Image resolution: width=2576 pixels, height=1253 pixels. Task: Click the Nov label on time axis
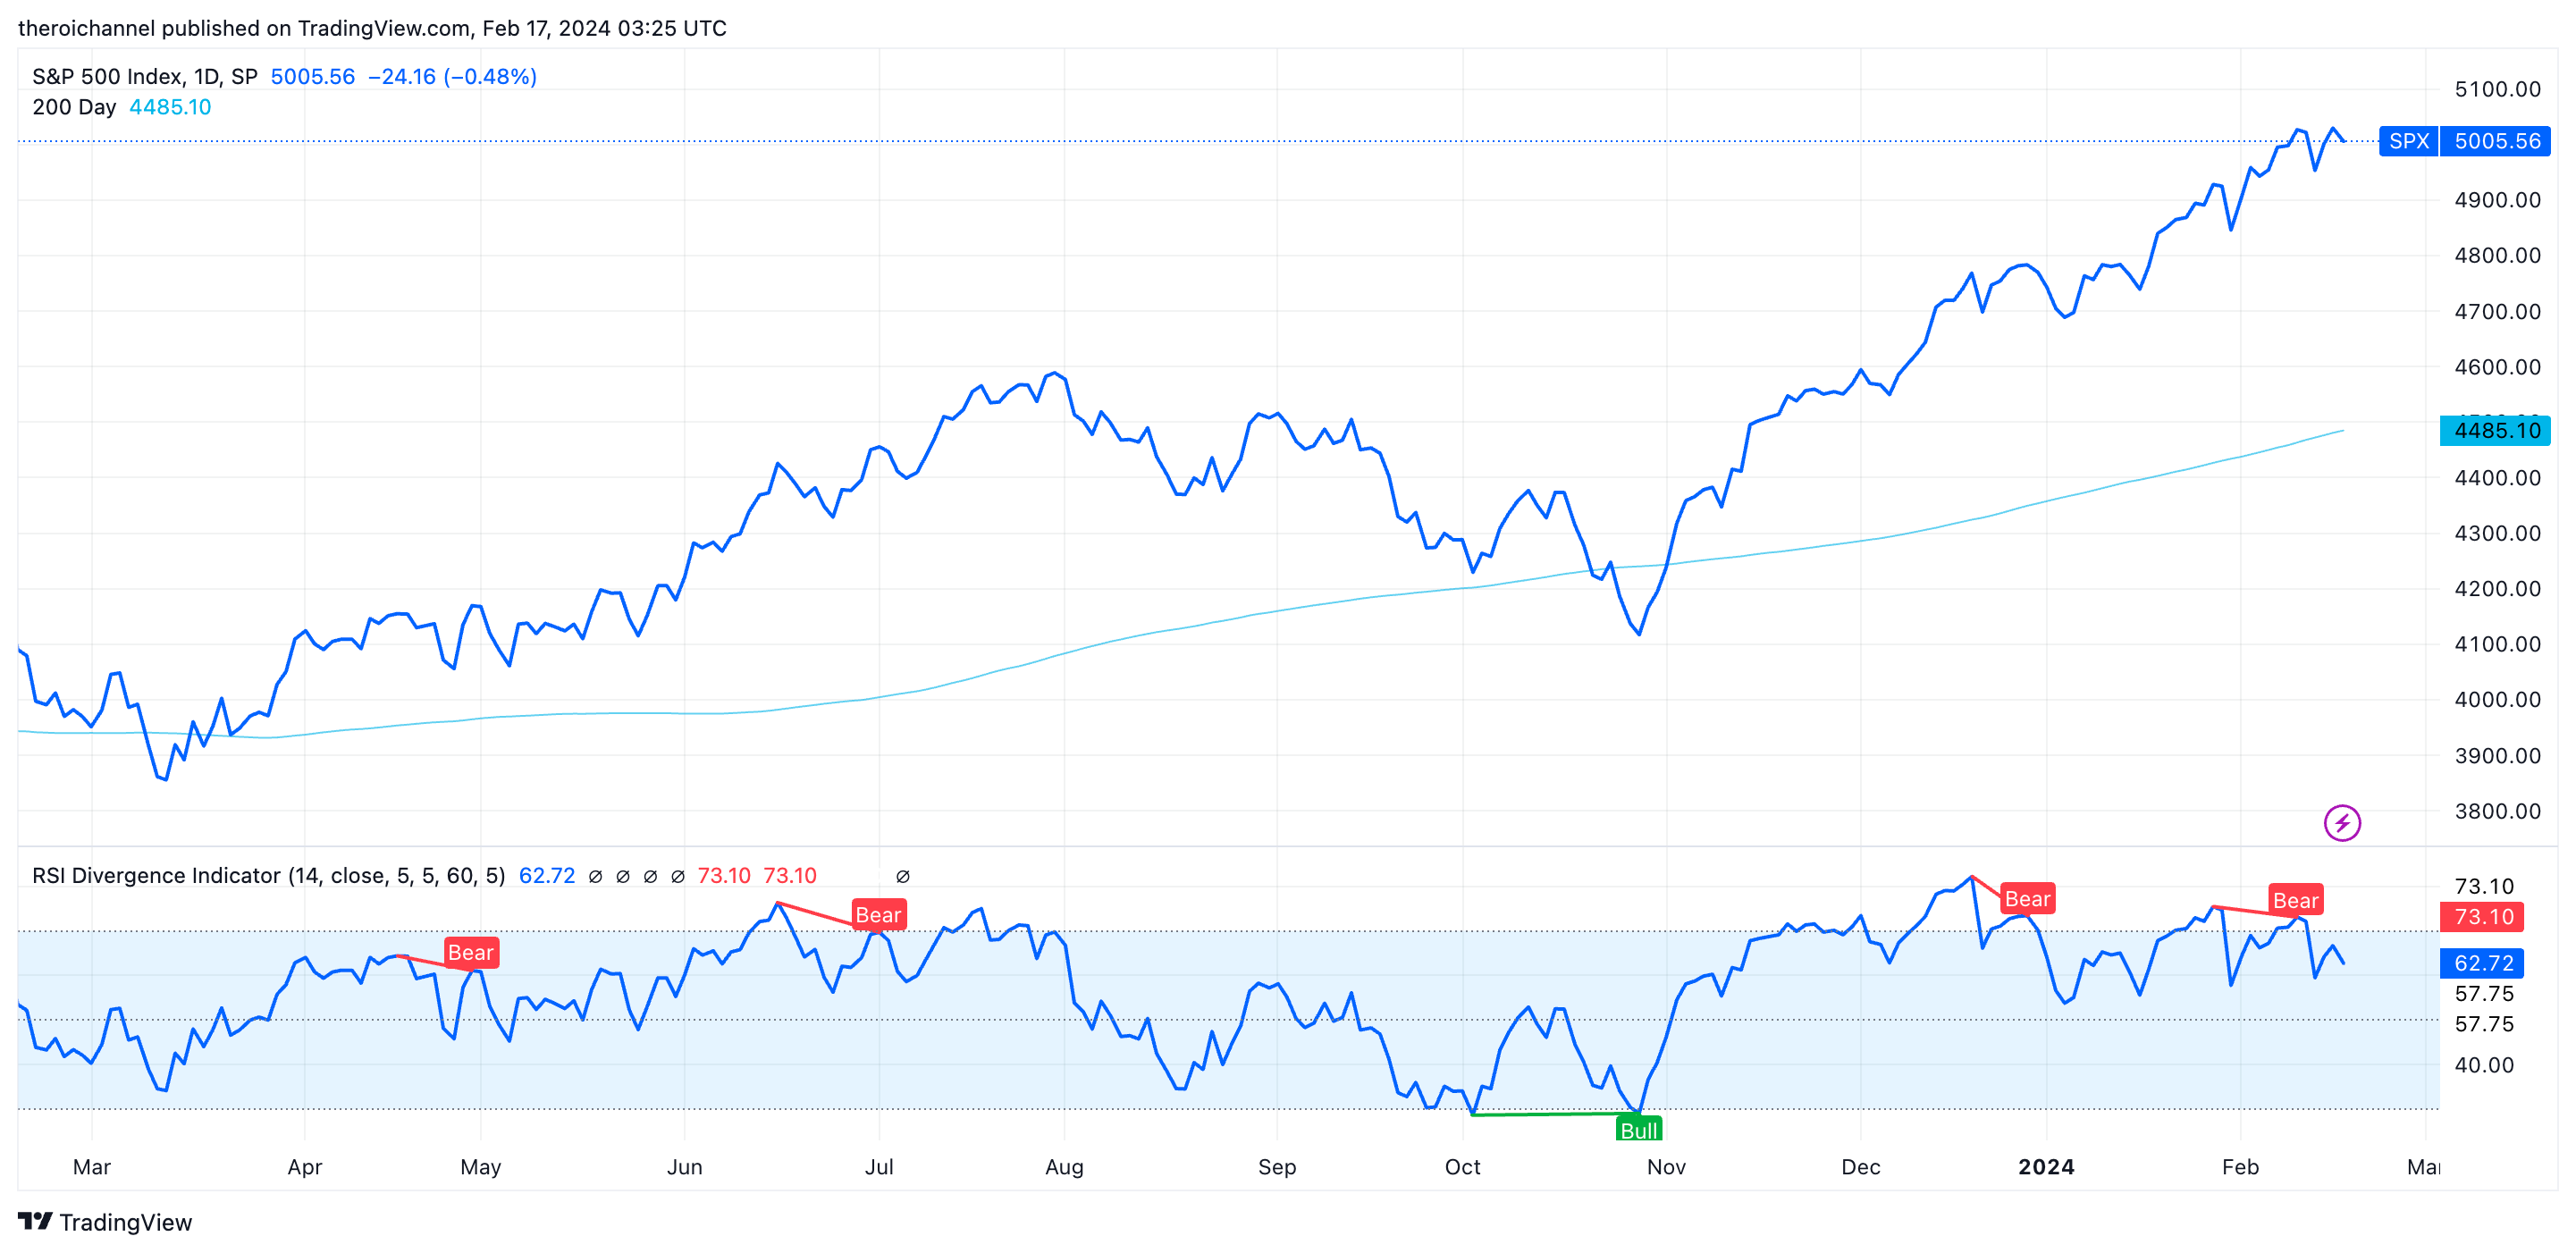click(x=1666, y=1166)
